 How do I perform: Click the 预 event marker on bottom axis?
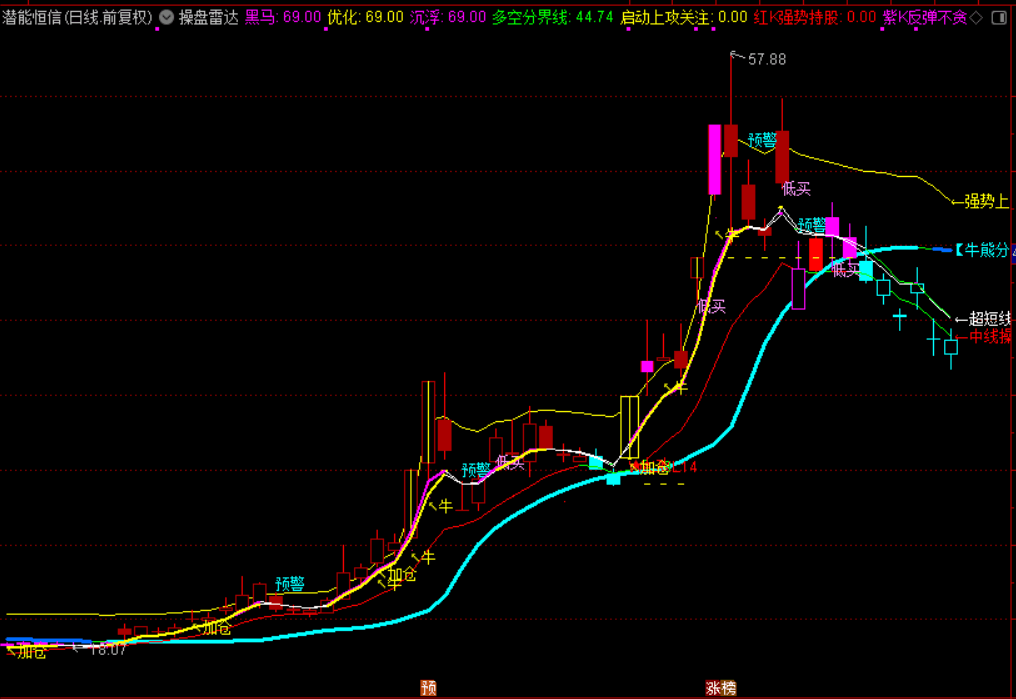tap(428, 688)
